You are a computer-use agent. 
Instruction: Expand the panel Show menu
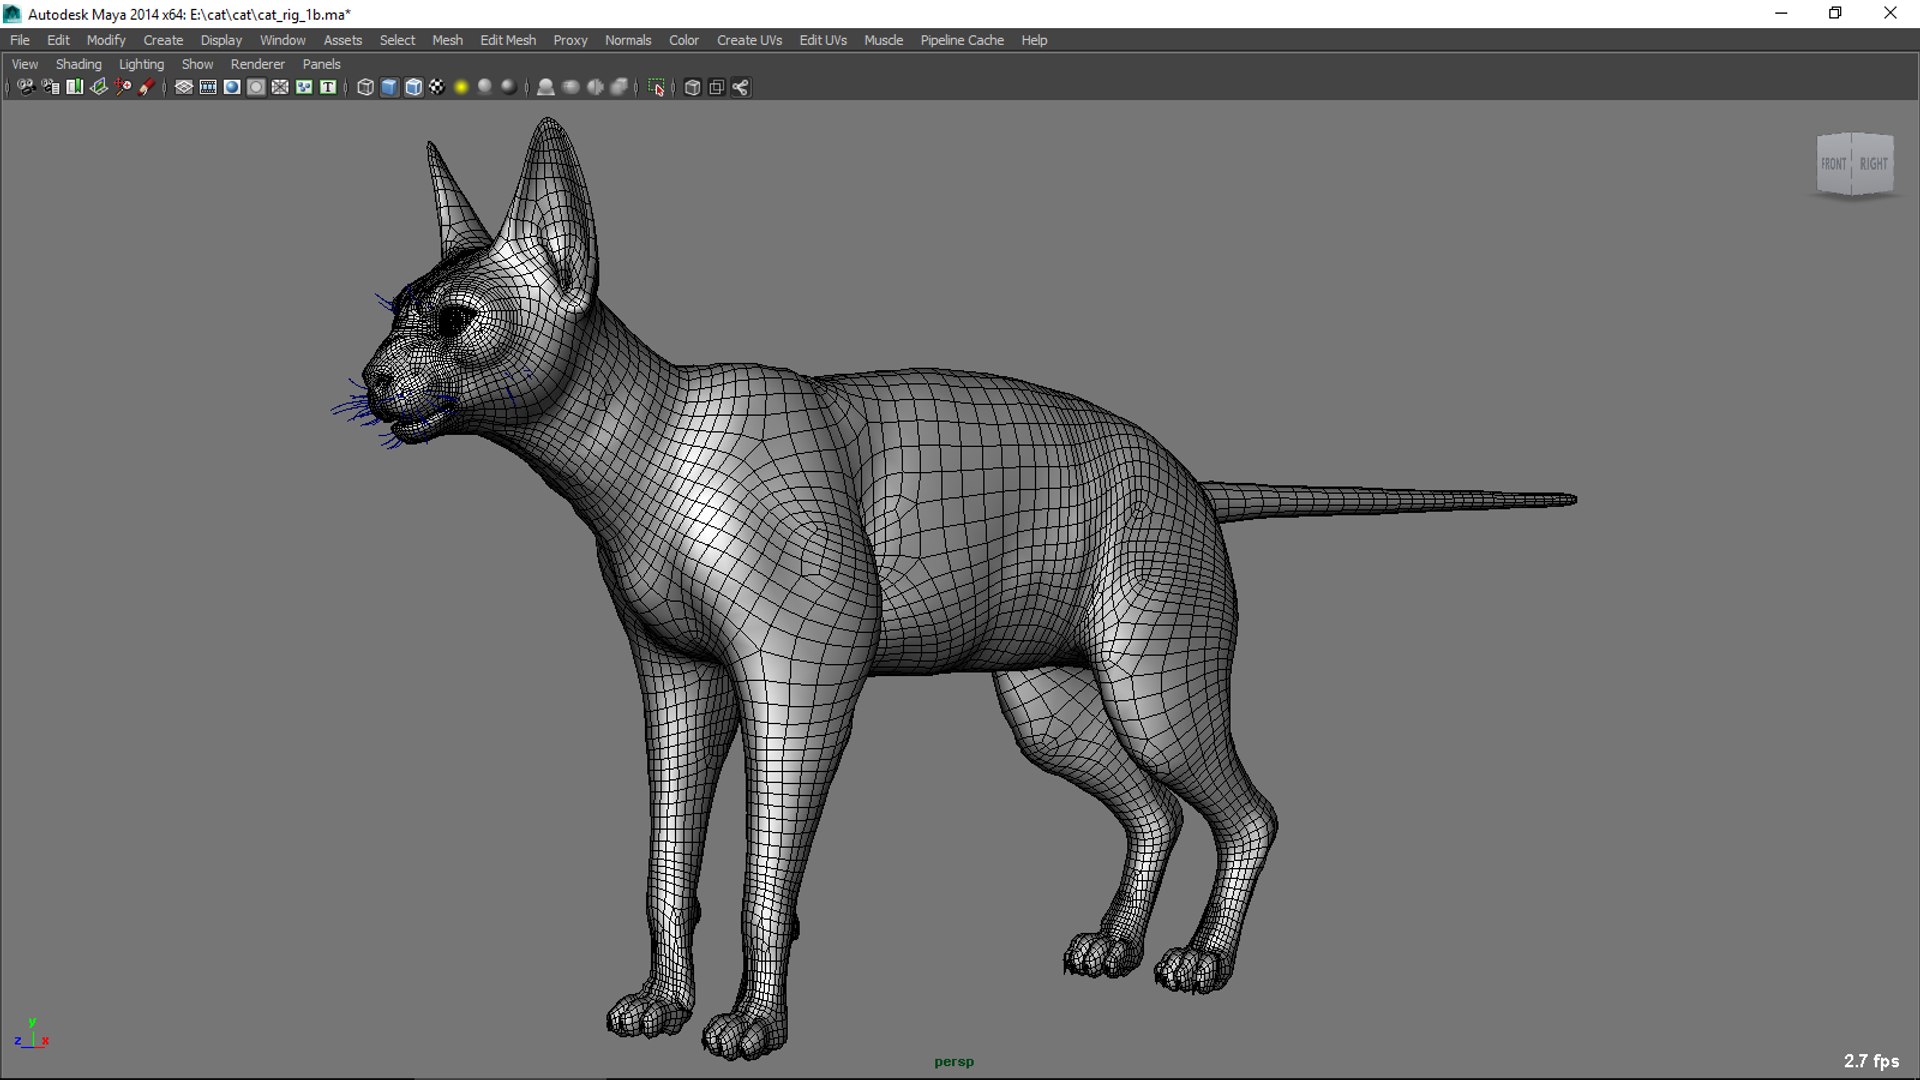point(197,64)
